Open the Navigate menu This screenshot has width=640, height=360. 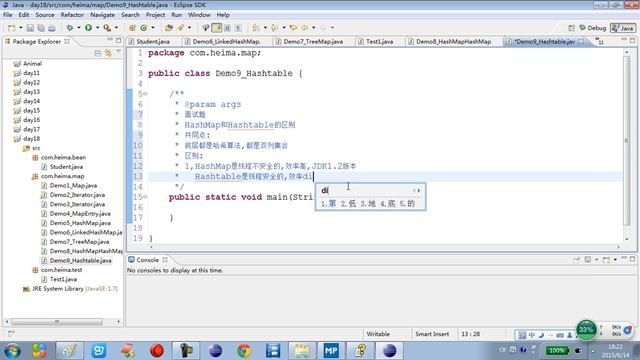pos(102,15)
